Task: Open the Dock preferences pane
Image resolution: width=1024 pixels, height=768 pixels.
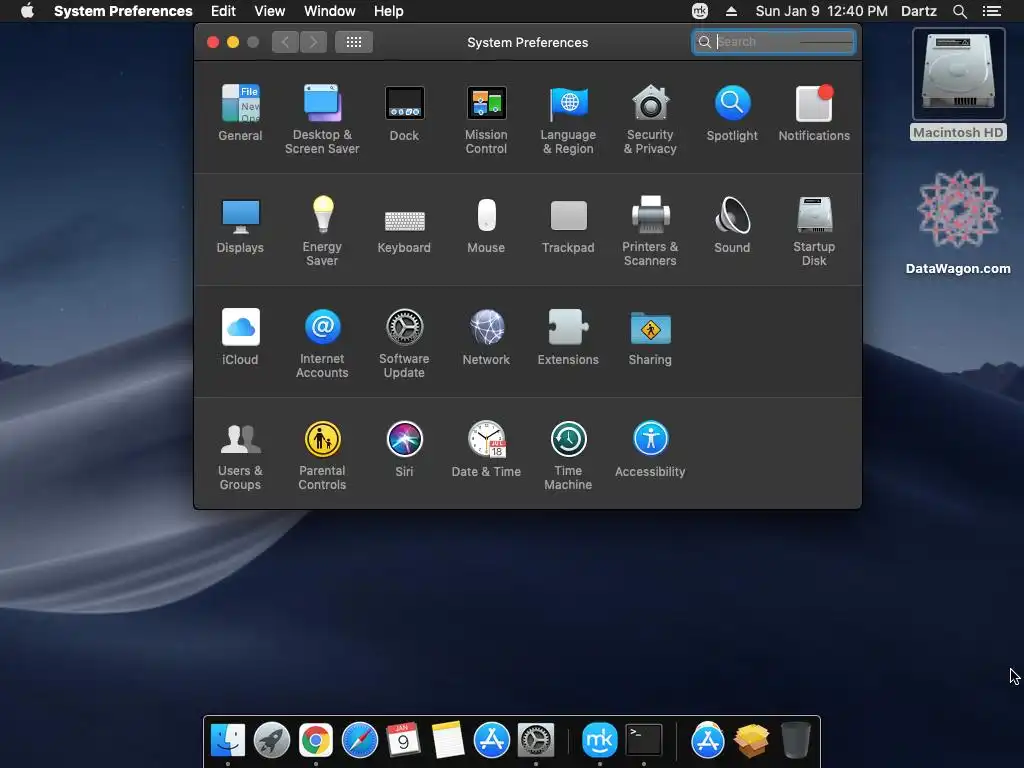Action: pos(404,112)
